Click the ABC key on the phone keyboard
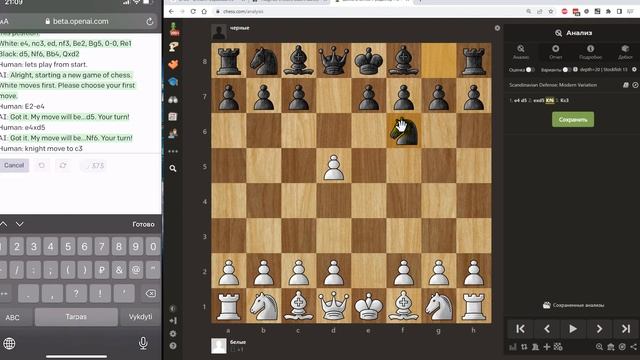640x360 pixels. [x=12, y=317]
